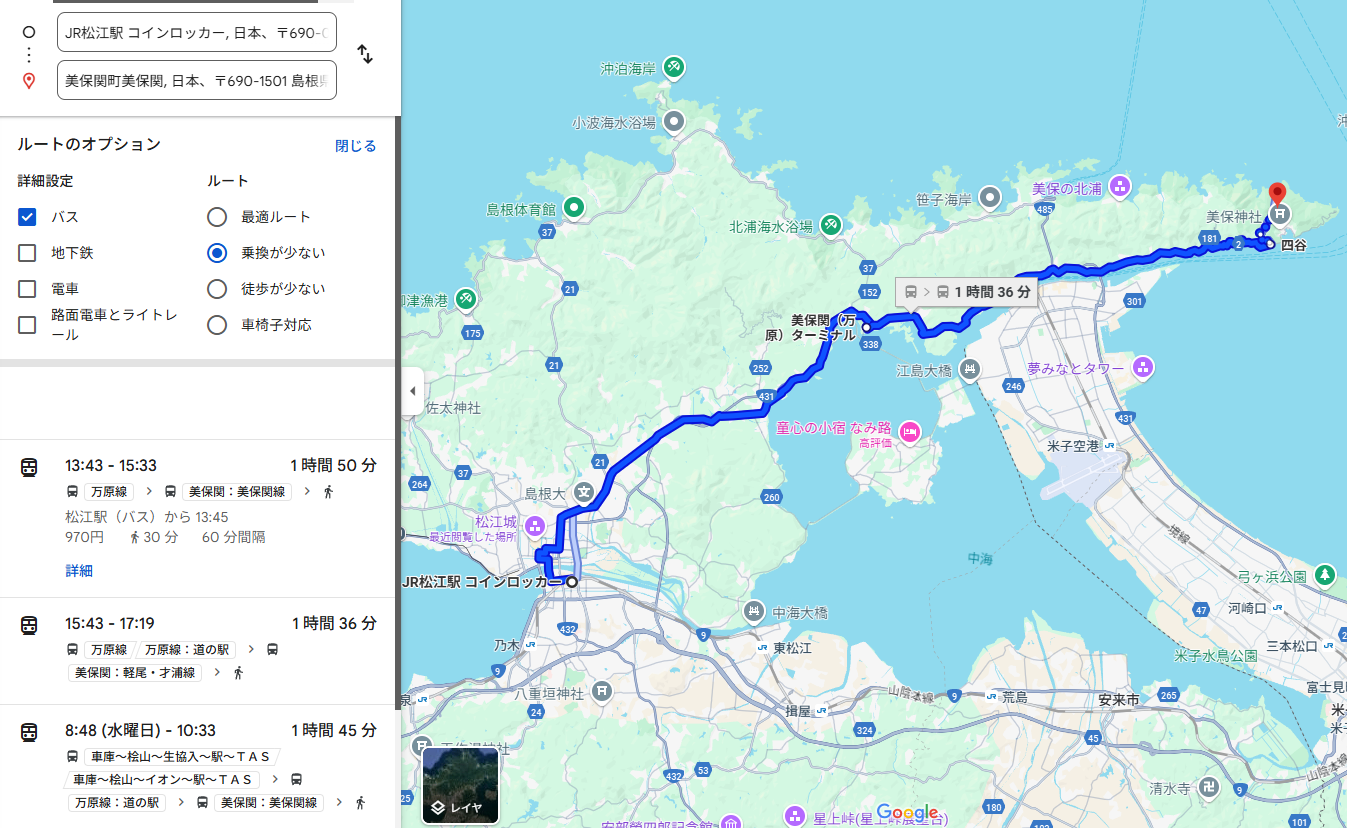
Task: Click the 松江城 castle purple marker
Action: [535, 525]
